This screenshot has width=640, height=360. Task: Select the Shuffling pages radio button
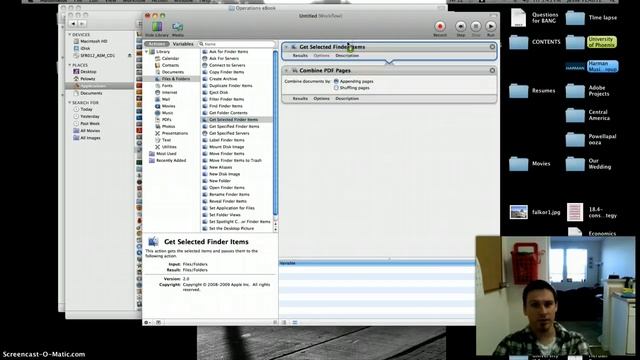(336, 88)
